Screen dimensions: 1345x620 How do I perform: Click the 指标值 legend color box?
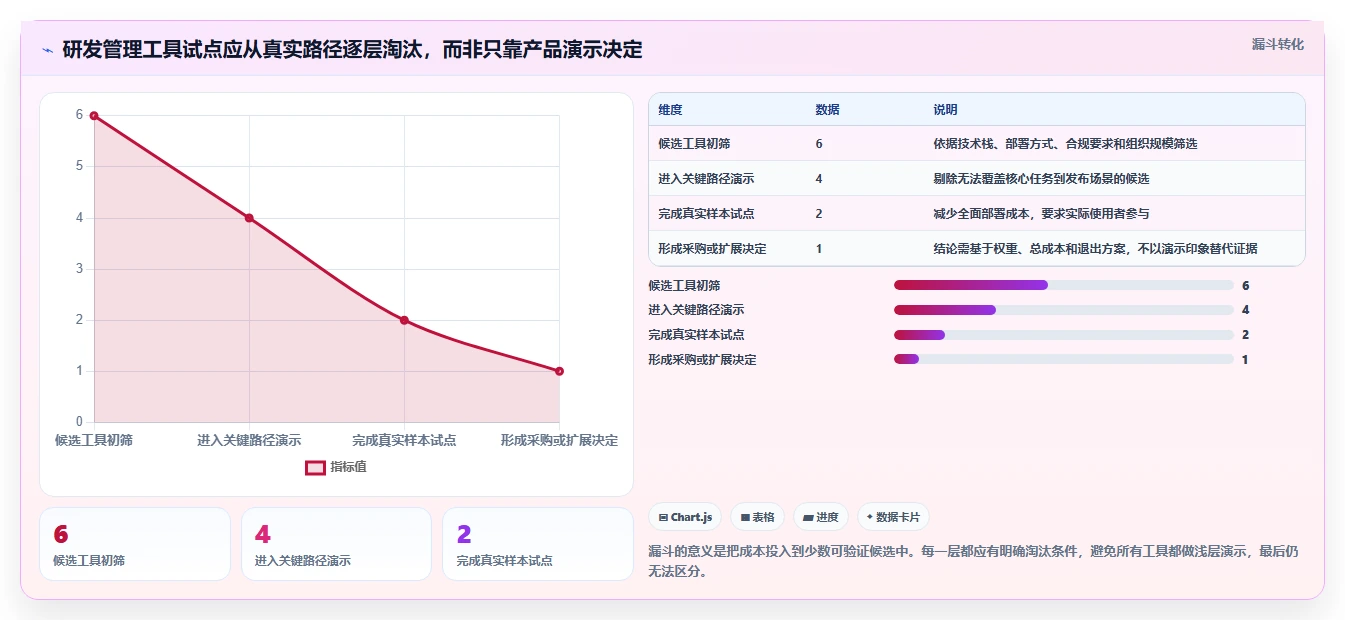(315, 467)
